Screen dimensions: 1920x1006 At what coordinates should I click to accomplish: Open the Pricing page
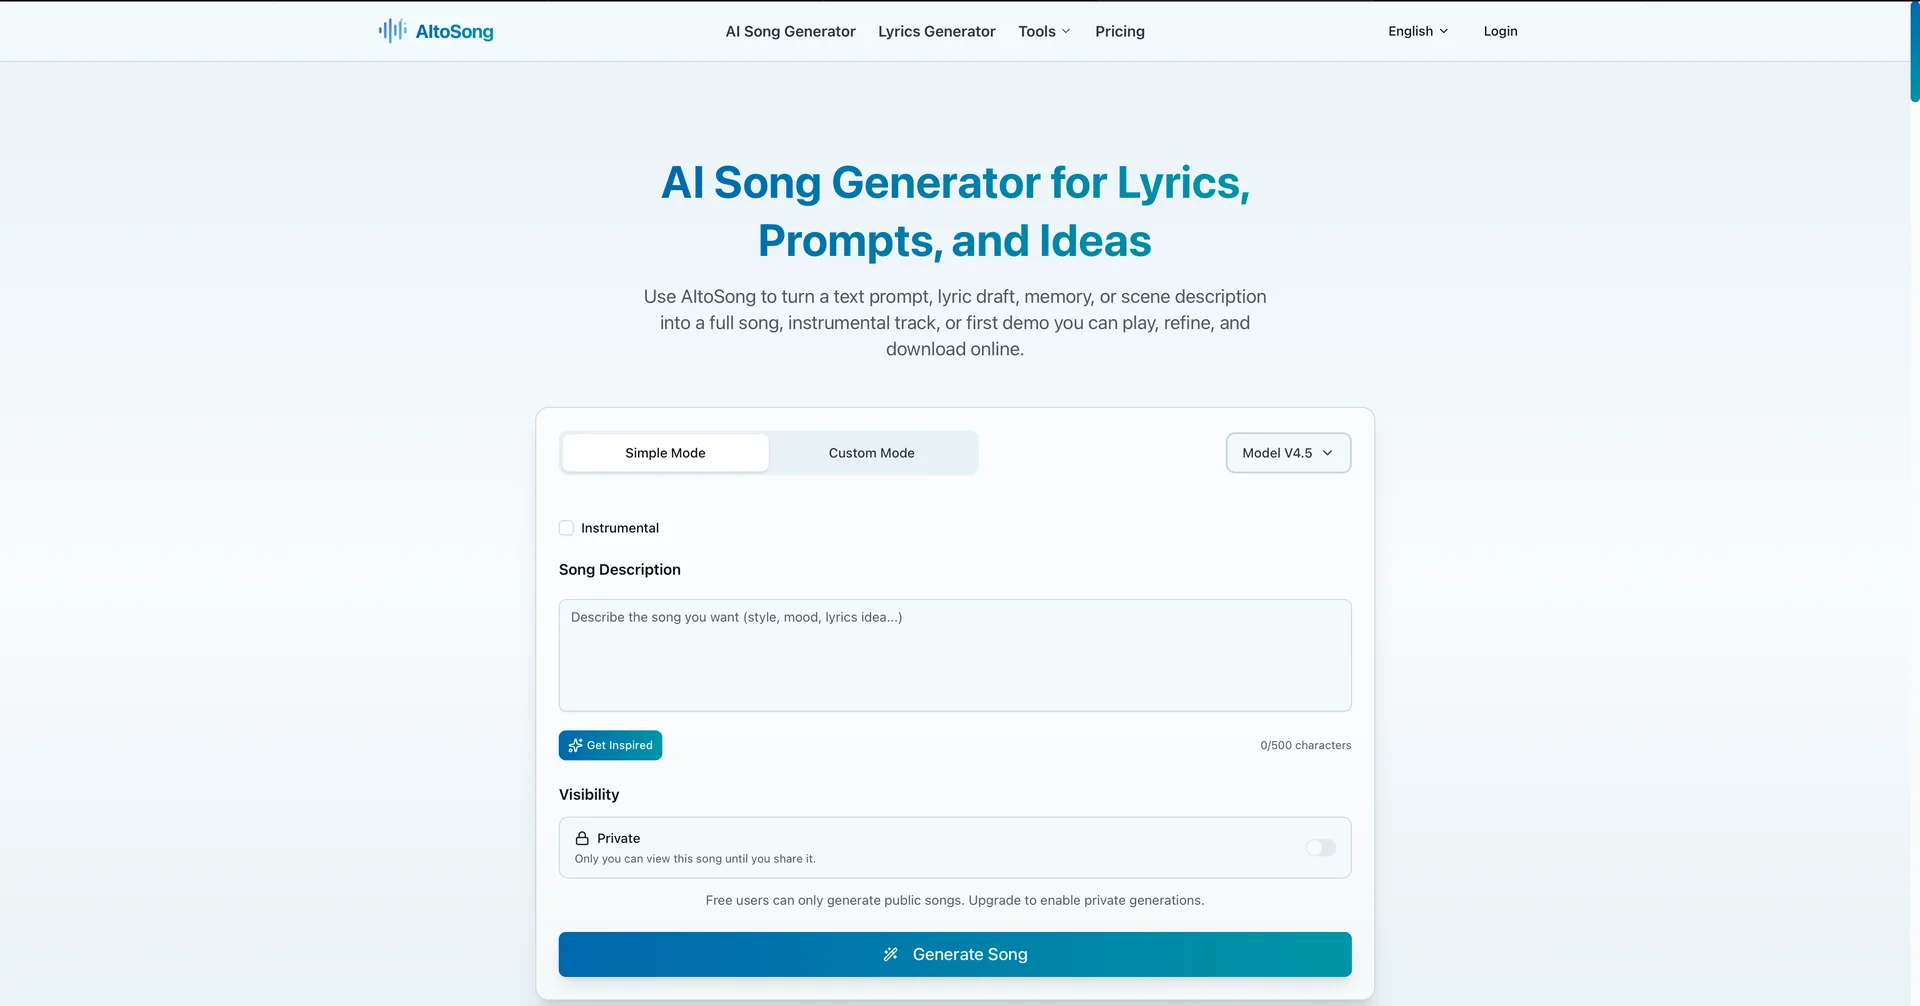1119,31
